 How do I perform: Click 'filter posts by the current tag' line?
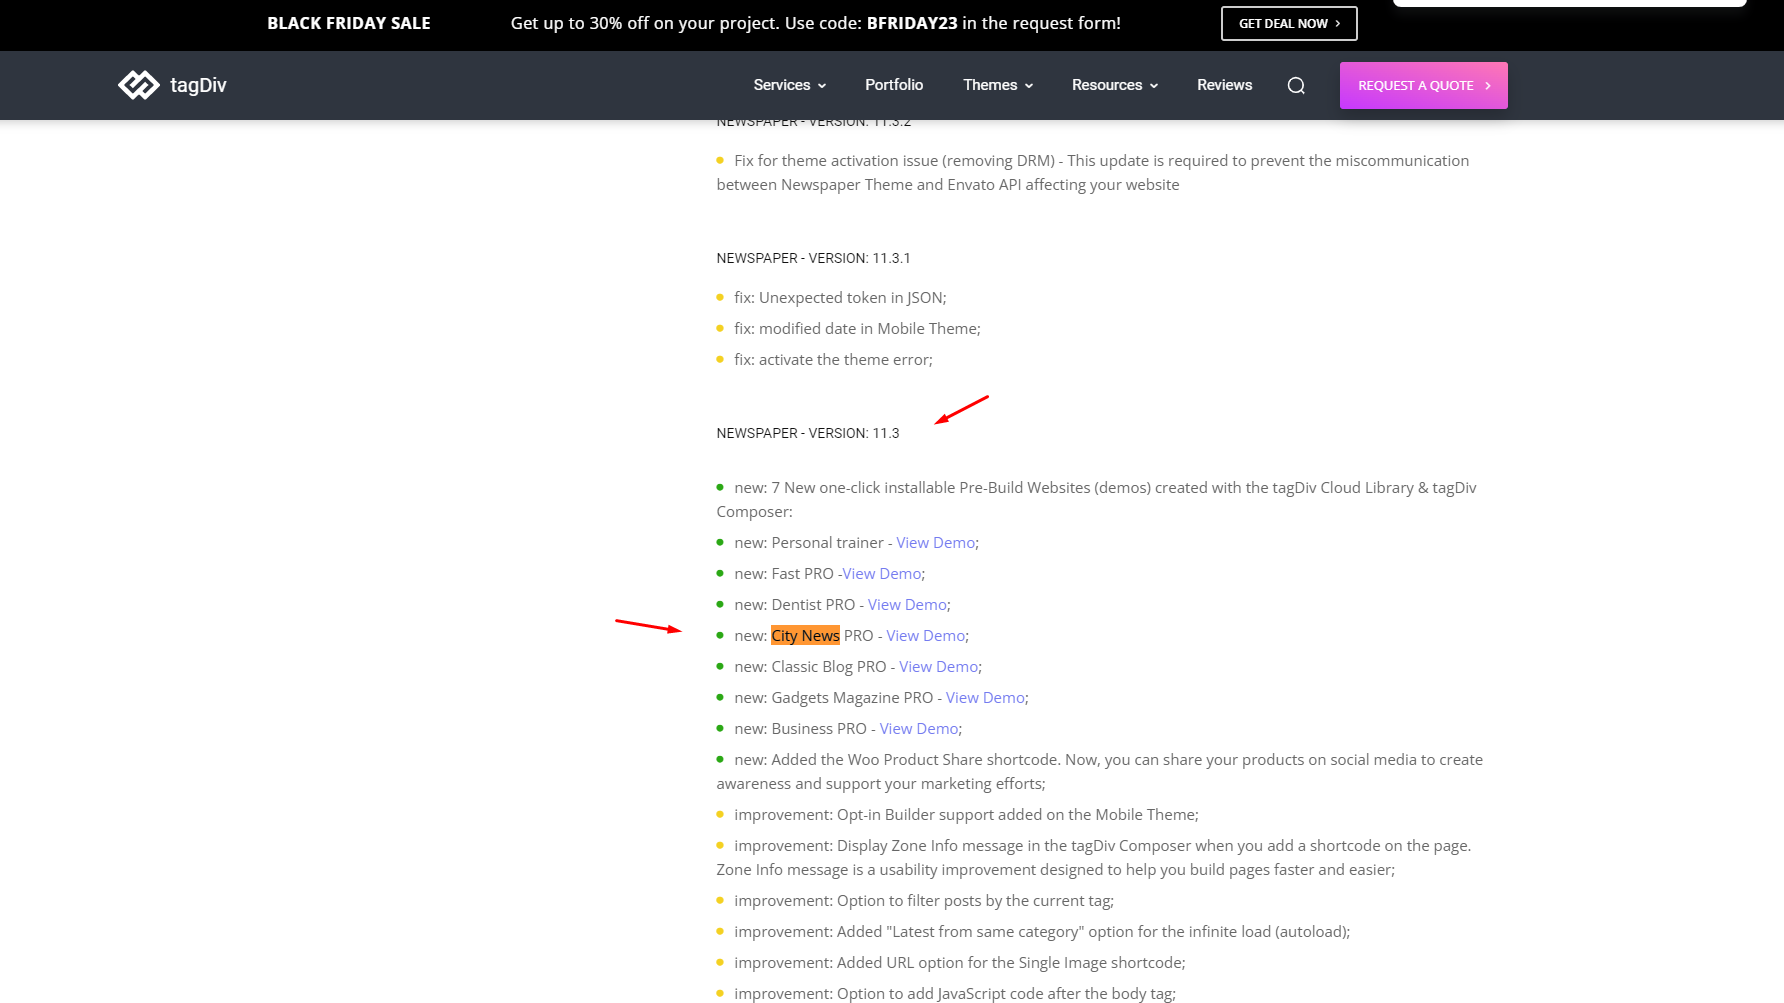(924, 900)
